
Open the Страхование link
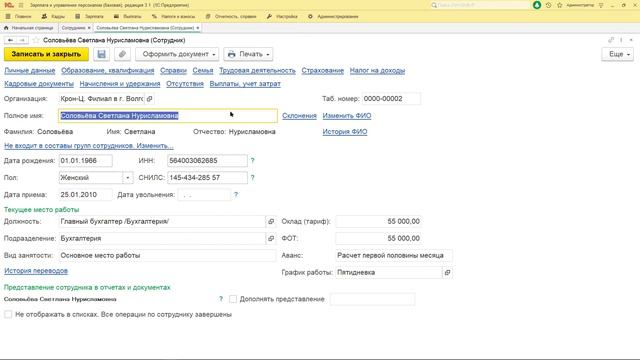323,70
